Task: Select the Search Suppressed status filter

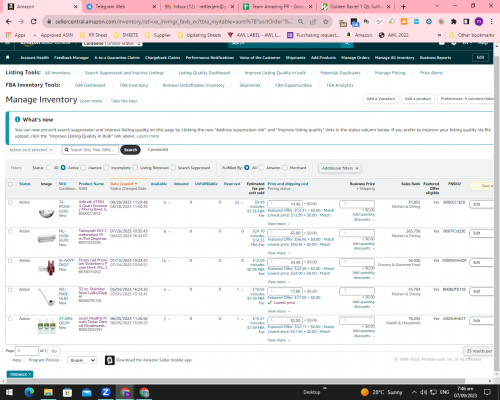Action: (173, 168)
